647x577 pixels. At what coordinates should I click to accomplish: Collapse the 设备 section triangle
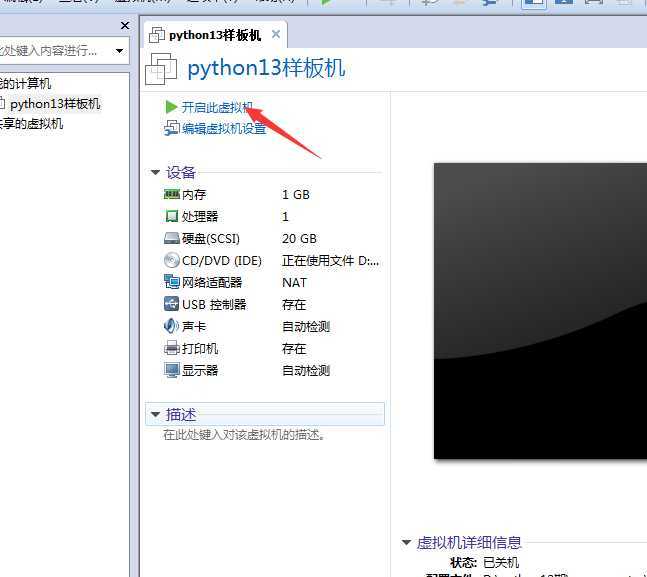point(155,172)
